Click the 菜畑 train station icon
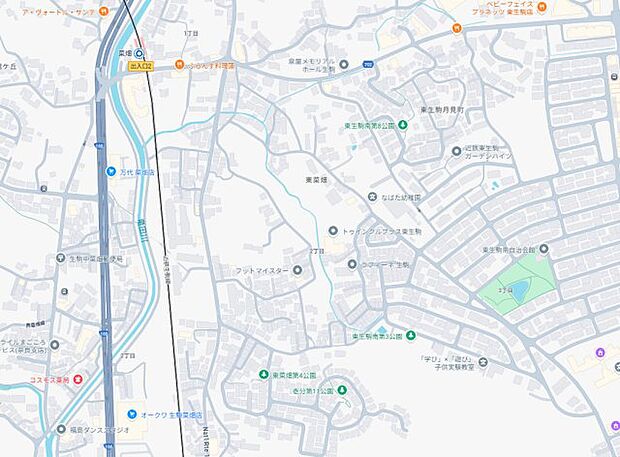The image size is (620, 457). [140, 53]
